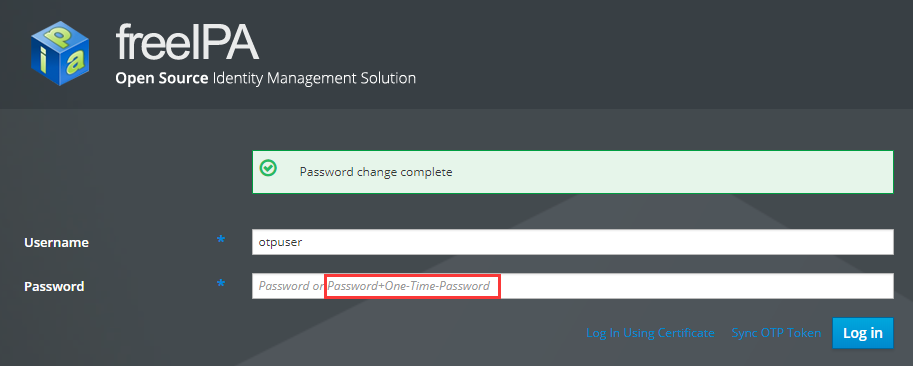Open the Sync OTP Token link
Viewport: 913px width, 366px height.
[776, 333]
